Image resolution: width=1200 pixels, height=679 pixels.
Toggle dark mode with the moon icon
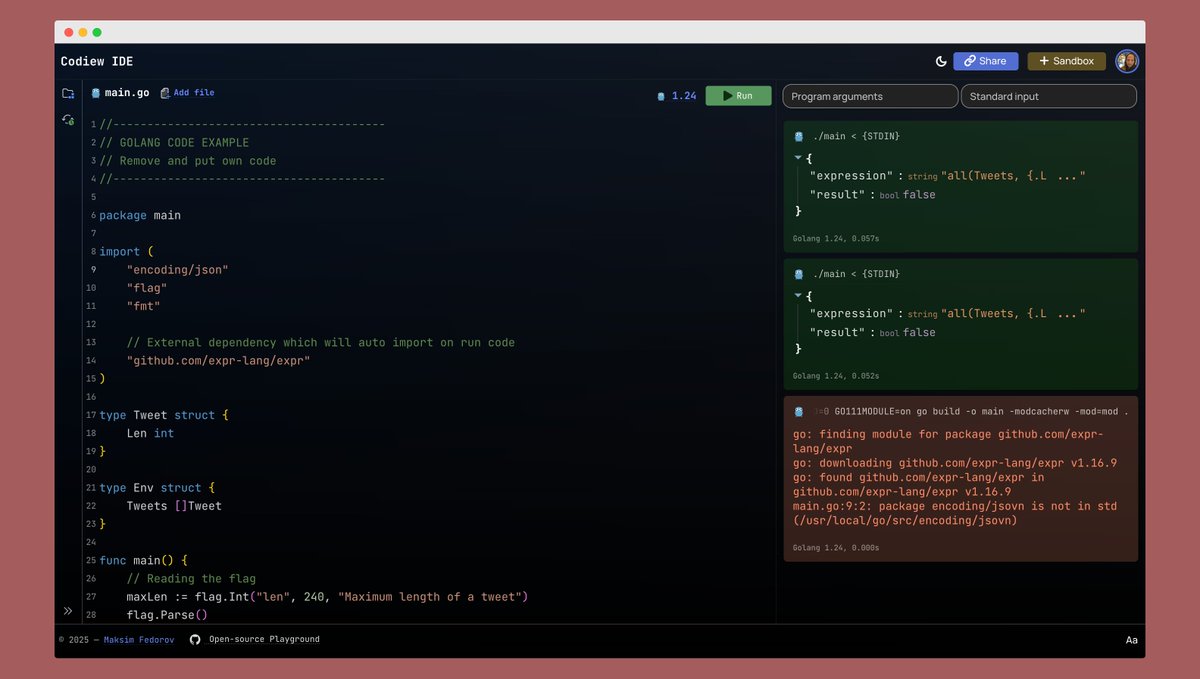pos(941,61)
